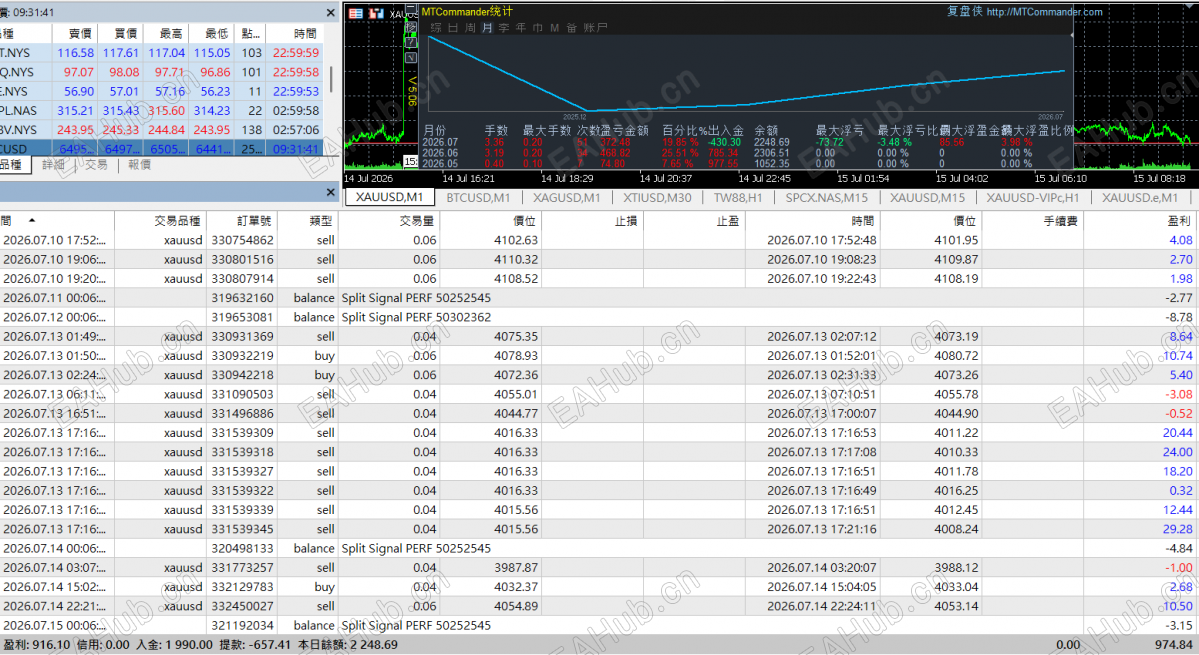Select history order 332450027 row

tap(600, 606)
